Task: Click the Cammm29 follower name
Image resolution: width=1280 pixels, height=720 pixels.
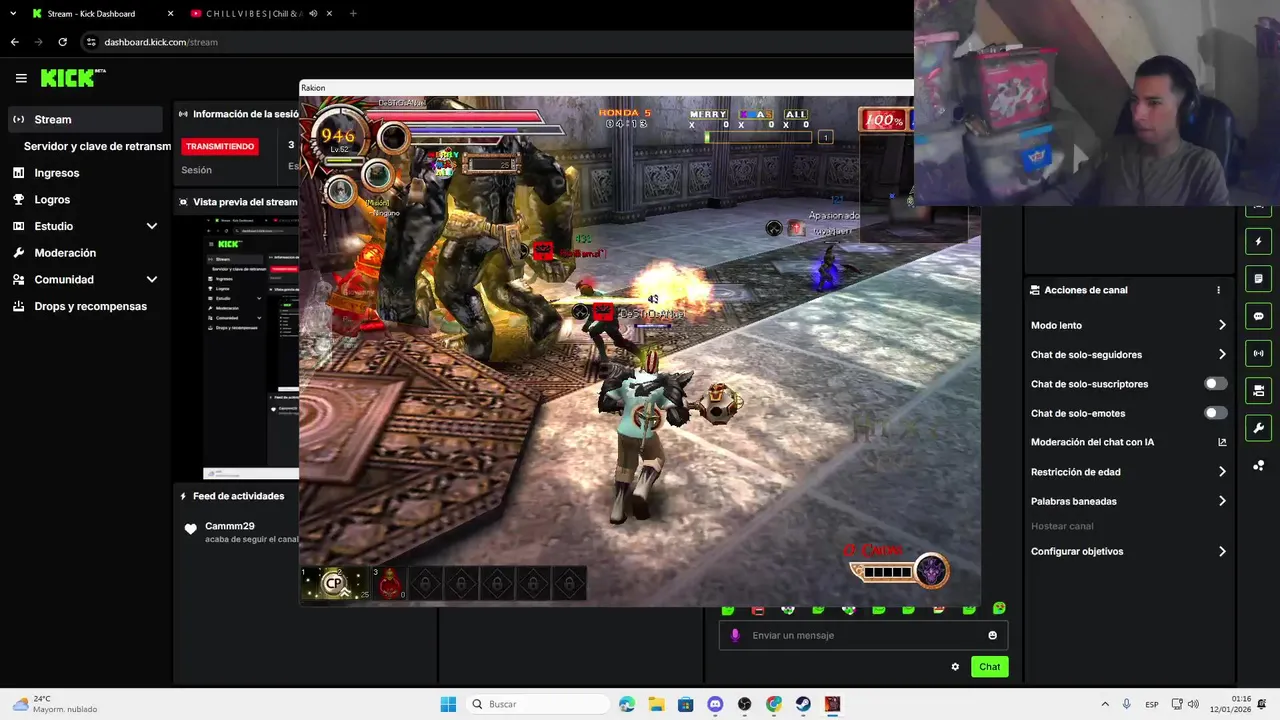Action: coord(230,526)
